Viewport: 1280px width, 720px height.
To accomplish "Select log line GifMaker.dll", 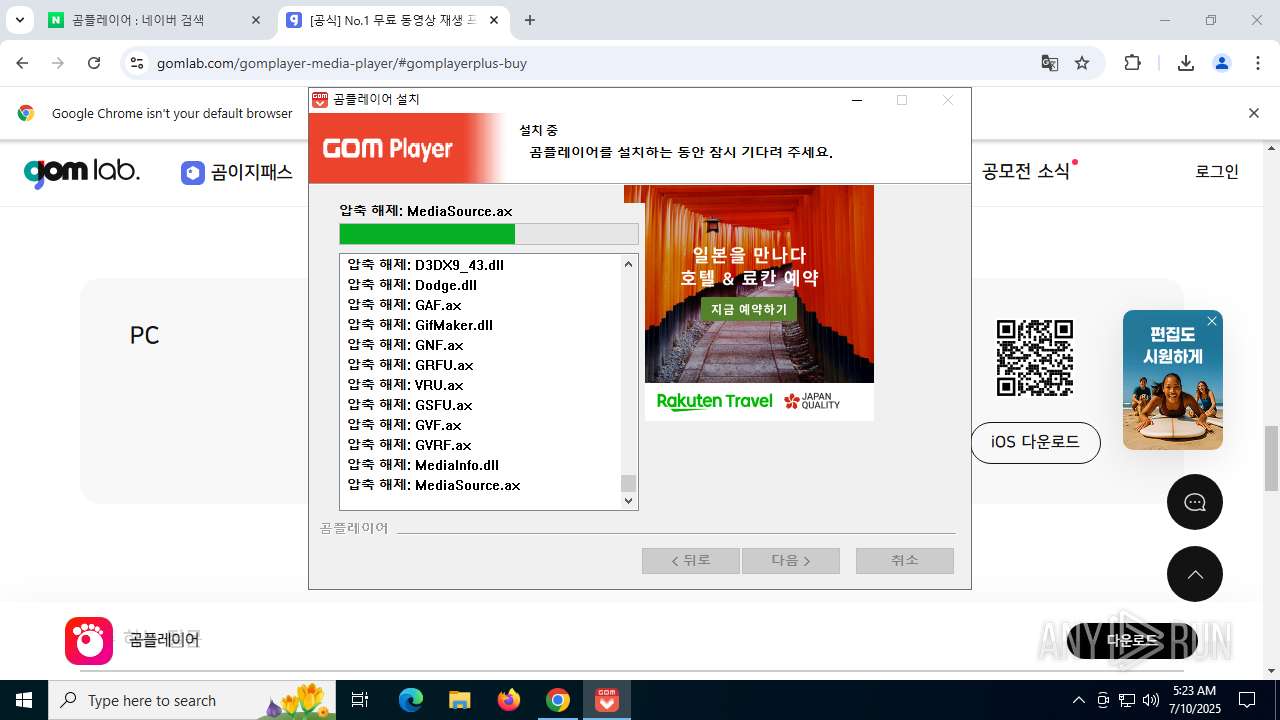I will click(x=420, y=325).
